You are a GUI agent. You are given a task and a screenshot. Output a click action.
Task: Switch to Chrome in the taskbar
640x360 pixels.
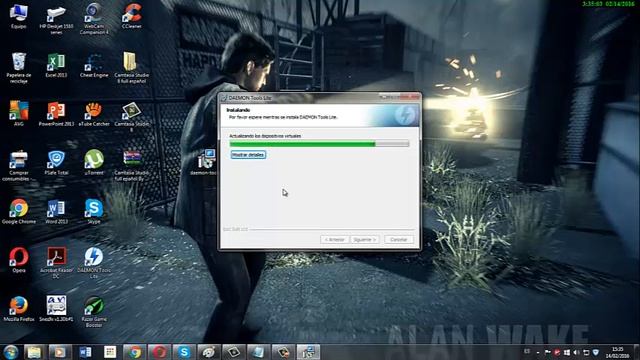pos(134,352)
